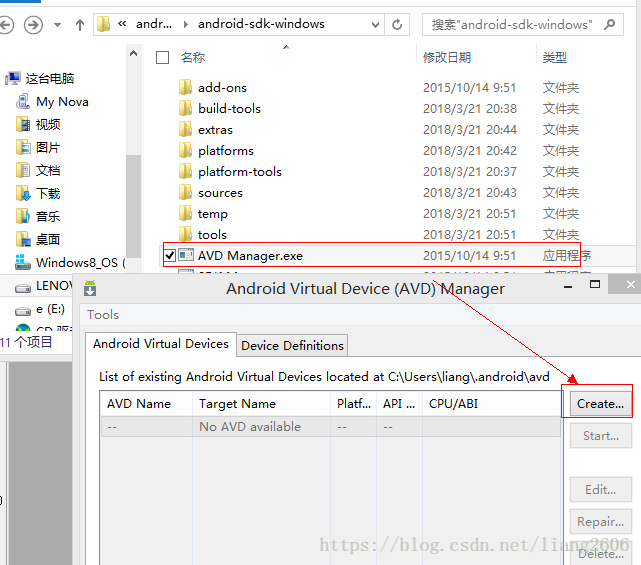Click the Repair... button
The width and height of the screenshot is (641, 565).
[x=601, y=522]
